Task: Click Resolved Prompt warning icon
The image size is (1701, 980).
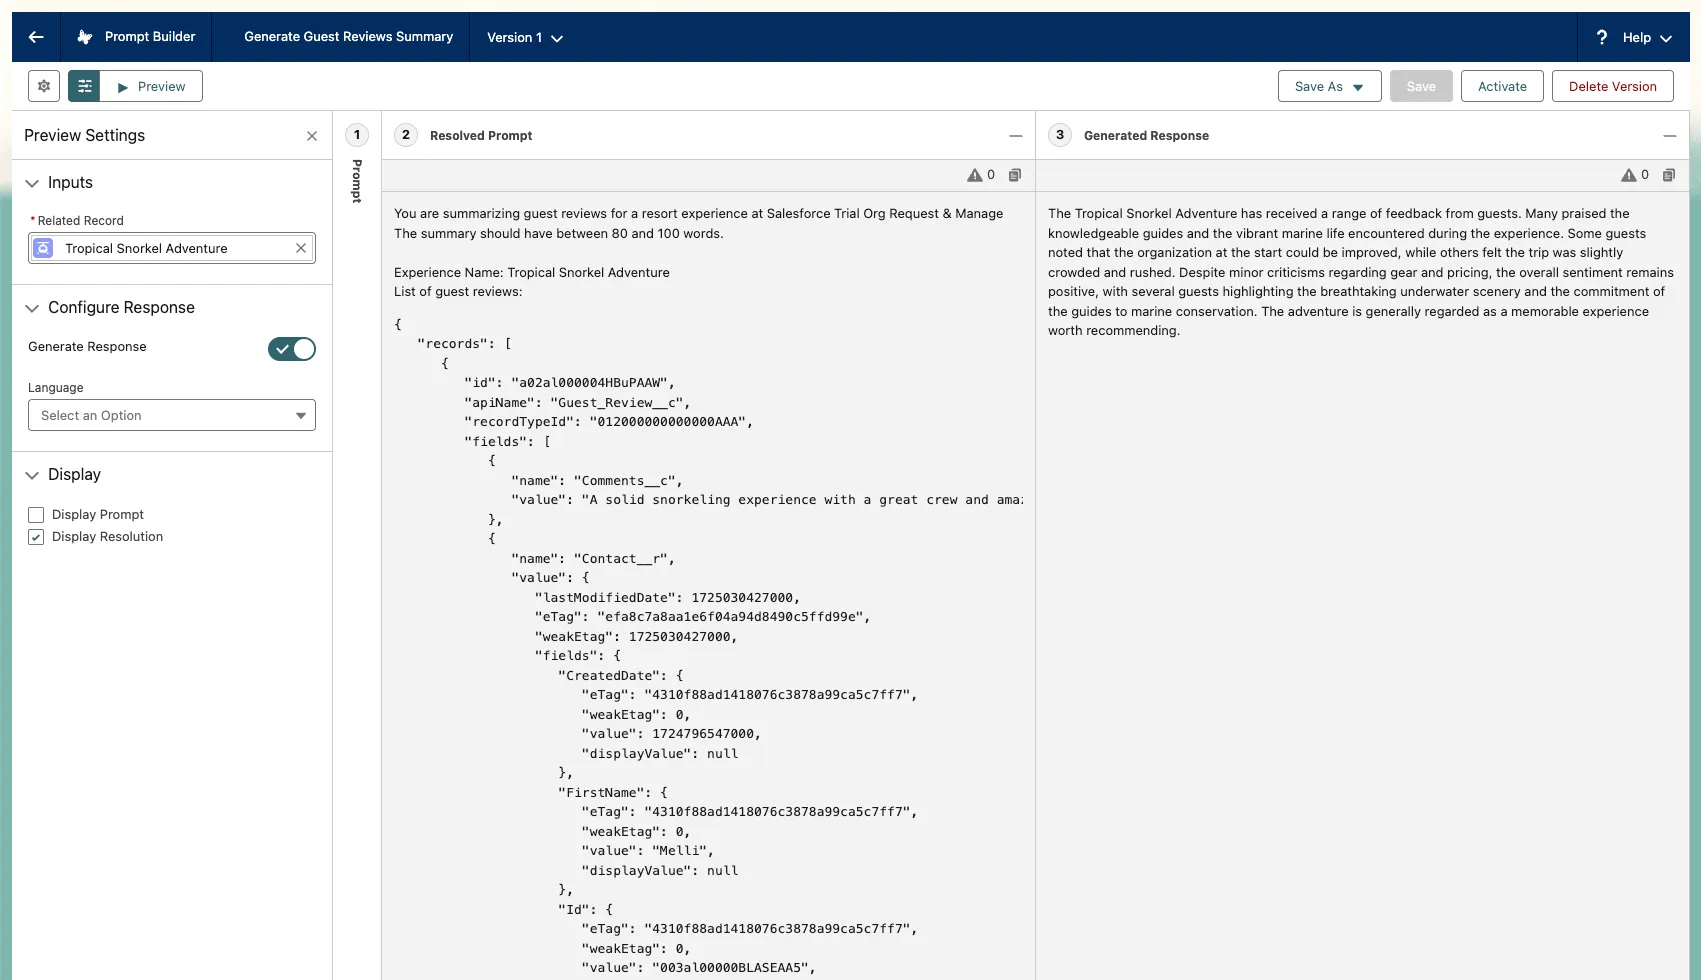Action: 974,175
